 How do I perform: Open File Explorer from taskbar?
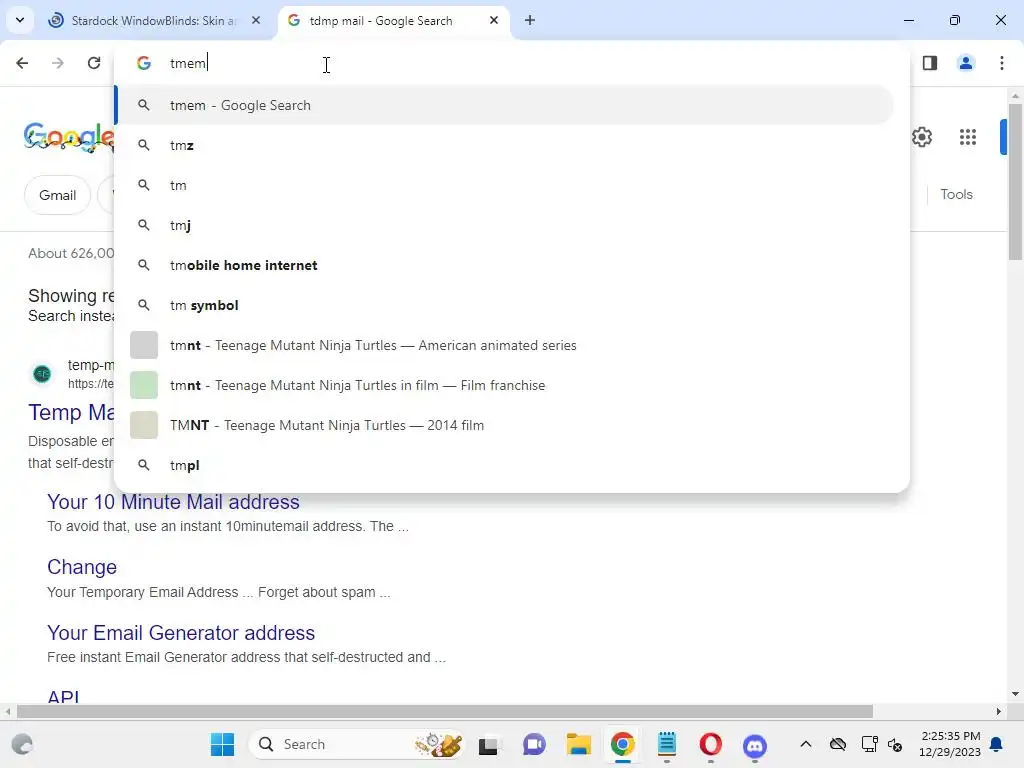(x=579, y=744)
